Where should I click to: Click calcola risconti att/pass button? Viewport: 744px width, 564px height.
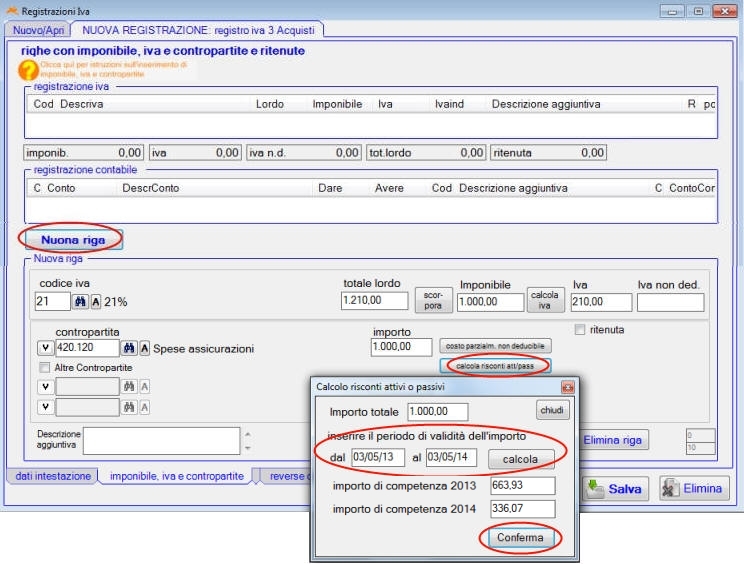495,366
